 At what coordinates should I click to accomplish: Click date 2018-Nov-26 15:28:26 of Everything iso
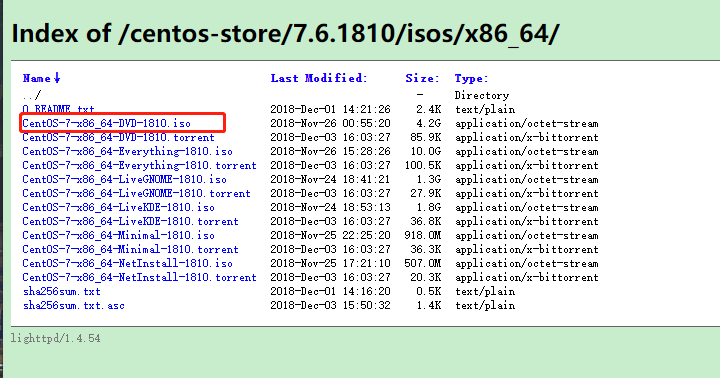click(x=330, y=152)
